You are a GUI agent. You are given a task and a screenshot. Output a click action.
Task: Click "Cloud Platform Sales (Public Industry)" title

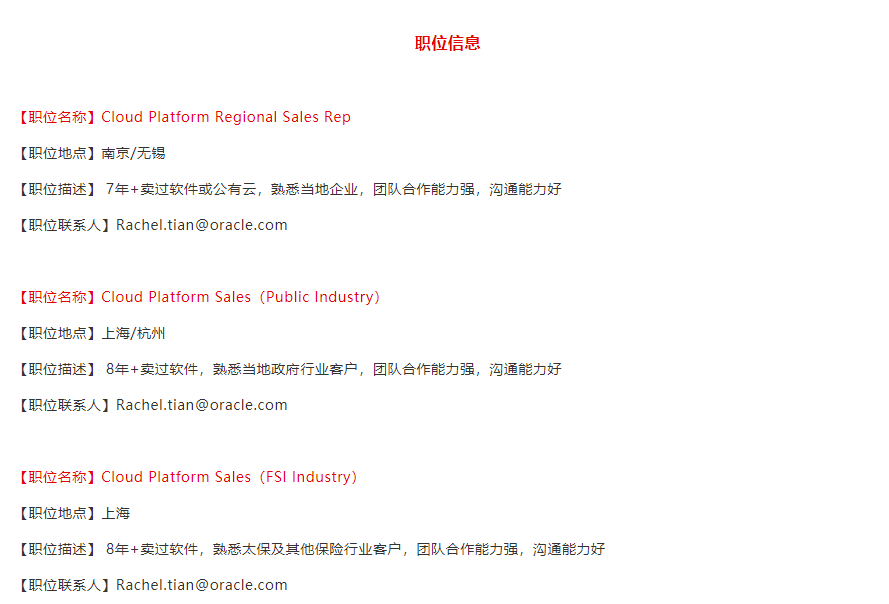[x=240, y=297]
